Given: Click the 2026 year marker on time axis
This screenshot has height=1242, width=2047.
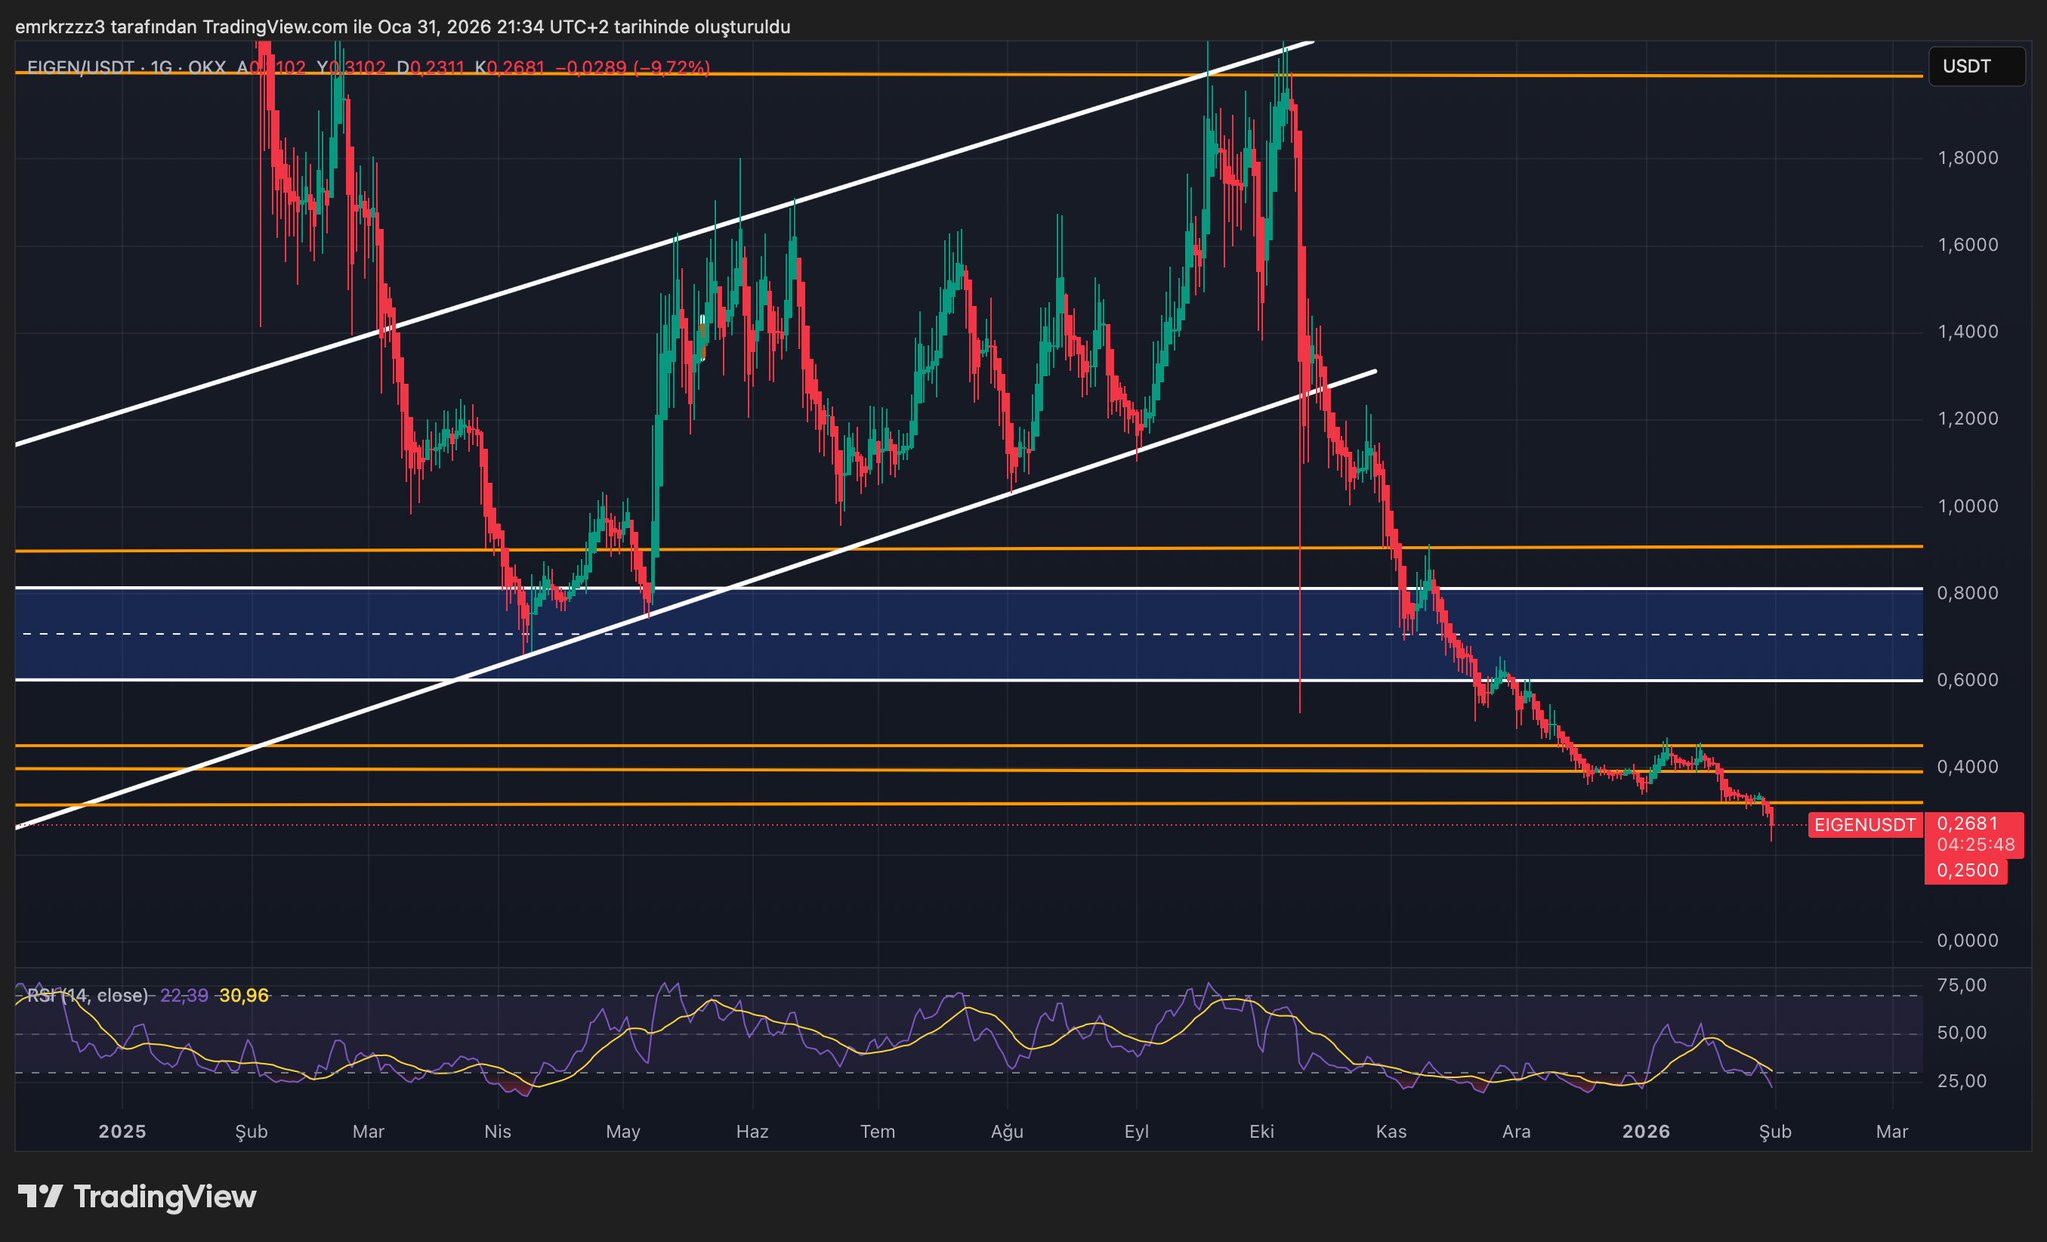Looking at the screenshot, I should [1646, 1131].
